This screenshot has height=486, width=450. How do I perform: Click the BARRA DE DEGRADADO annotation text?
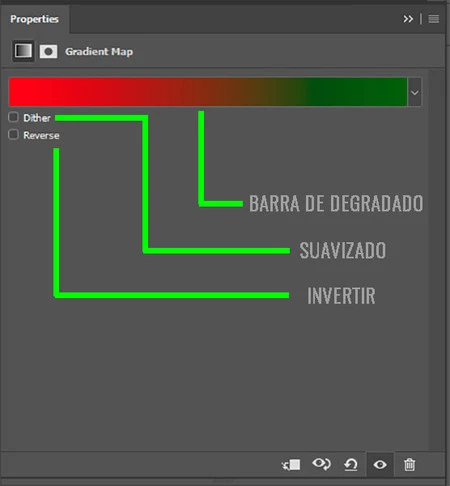(x=336, y=203)
